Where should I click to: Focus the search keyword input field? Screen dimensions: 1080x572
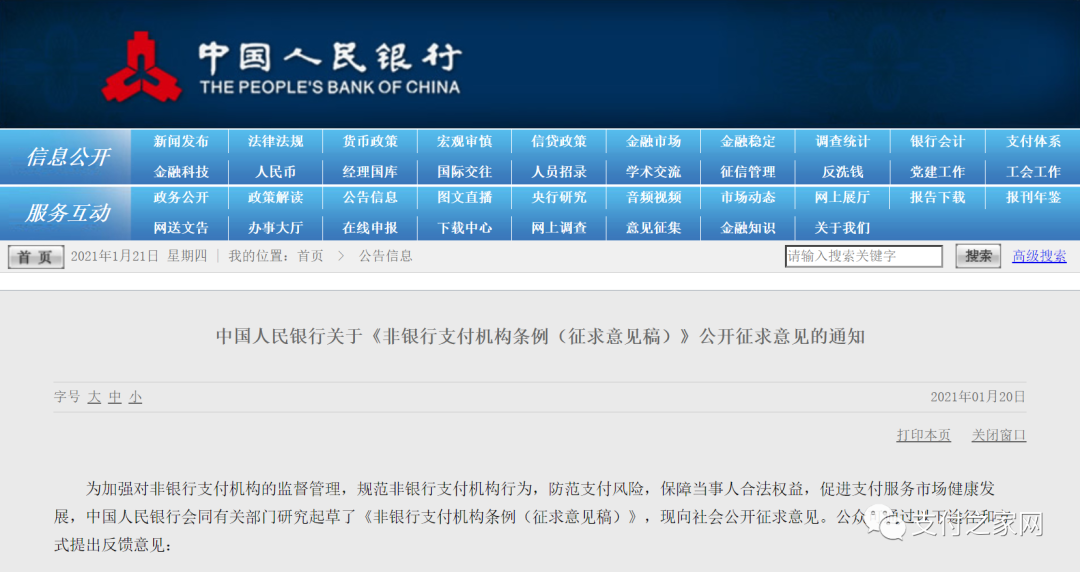click(864, 256)
